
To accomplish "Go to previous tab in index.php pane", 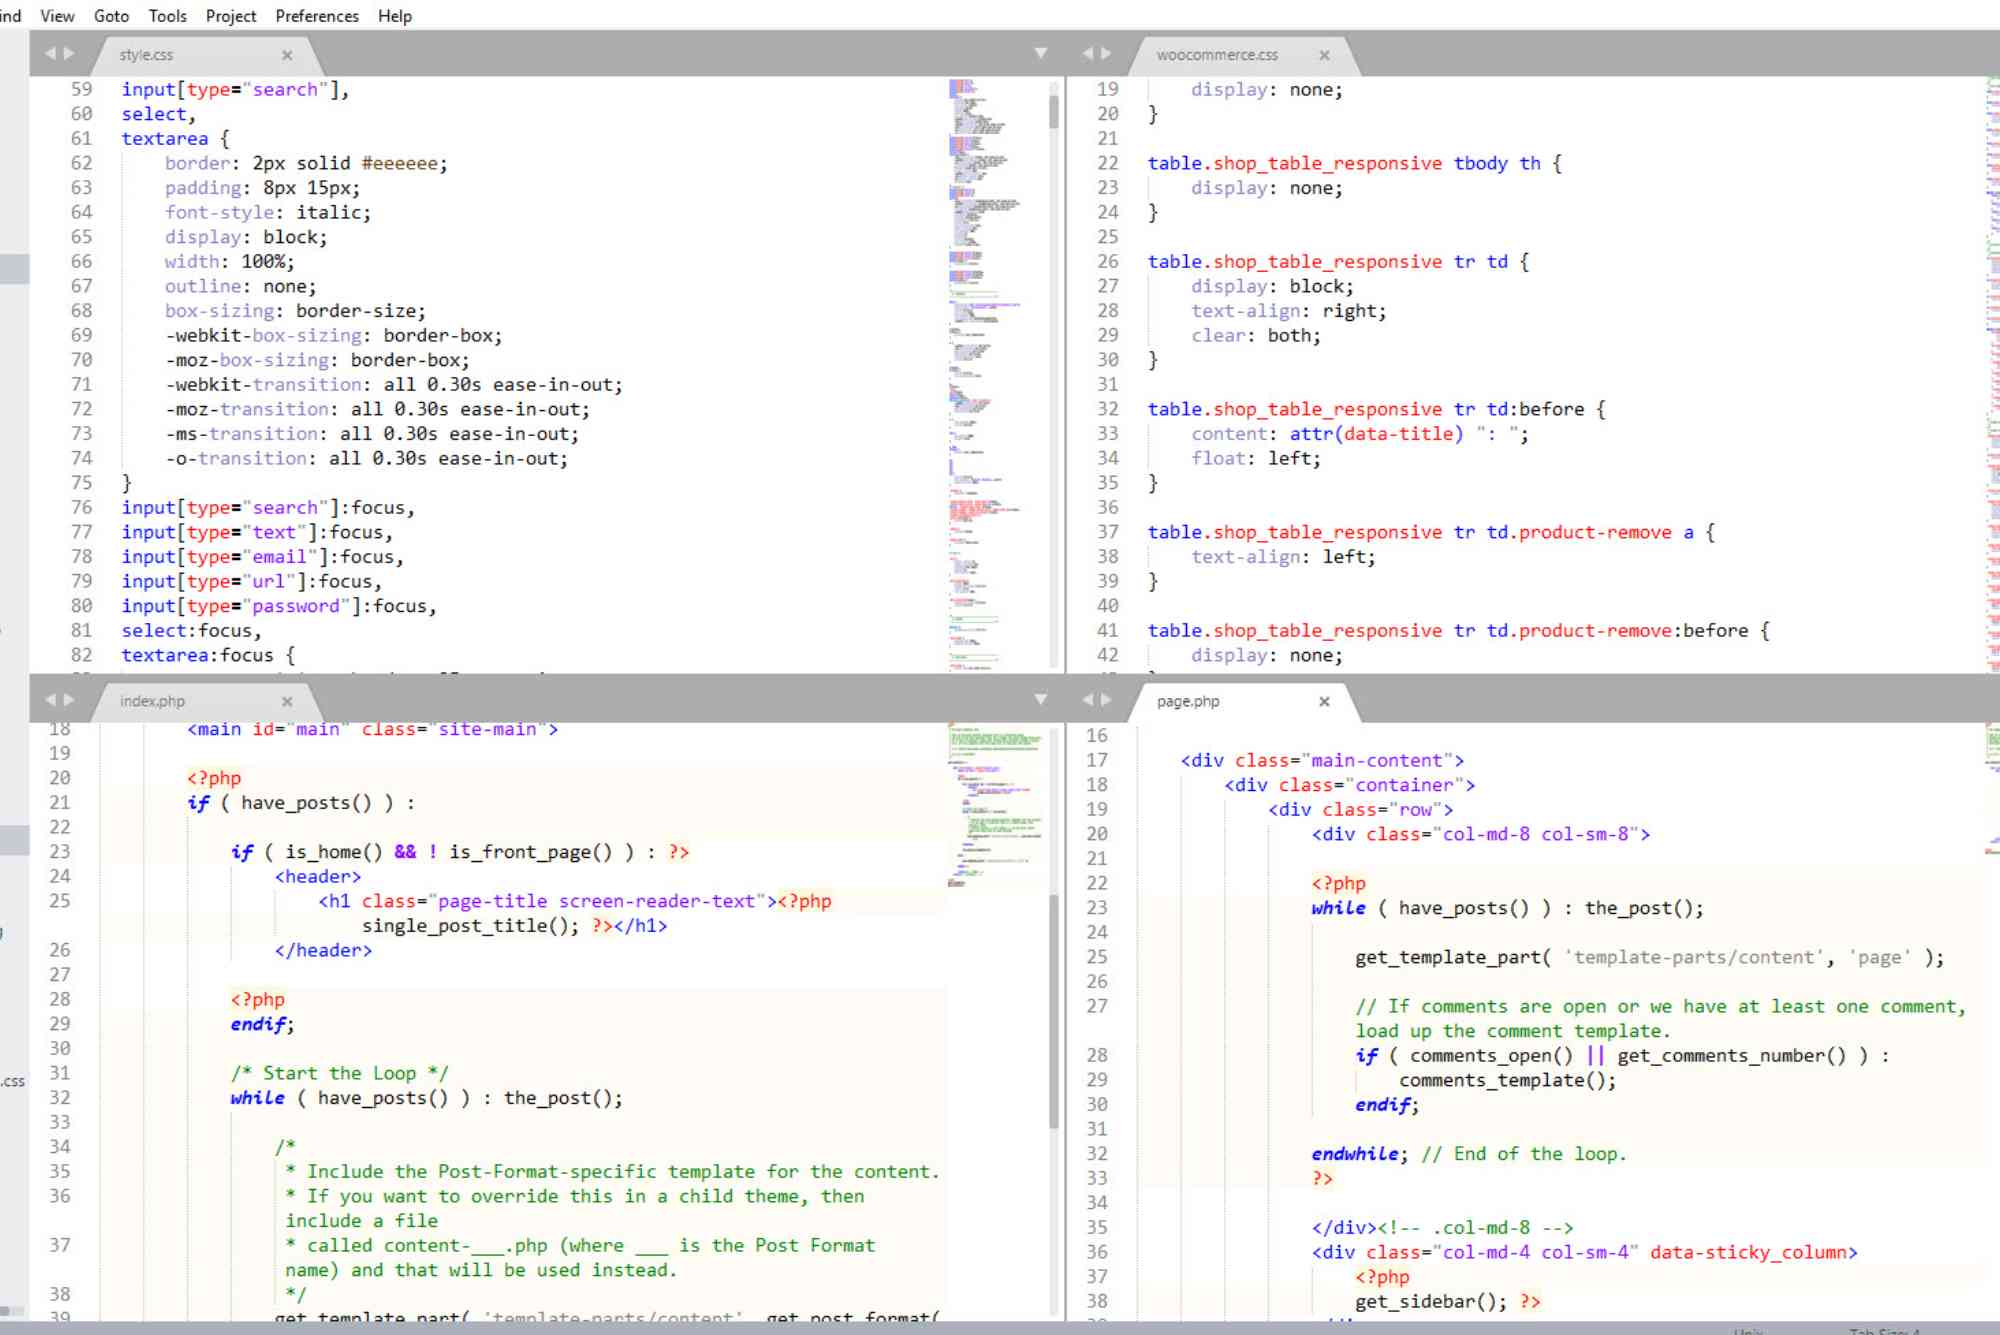I will coord(51,699).
